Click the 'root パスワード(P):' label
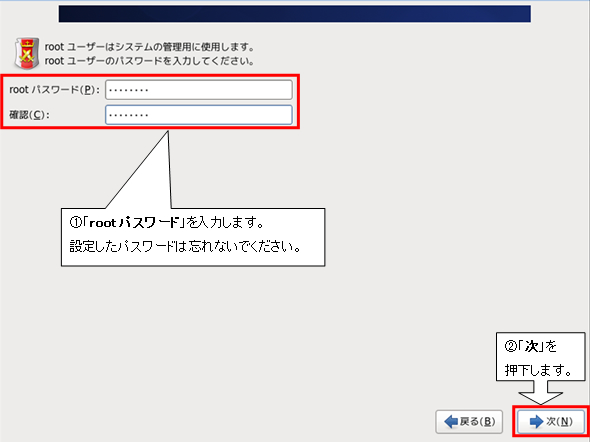The height and width of the screenshot is (442, 590). click(x=54, y=90)
